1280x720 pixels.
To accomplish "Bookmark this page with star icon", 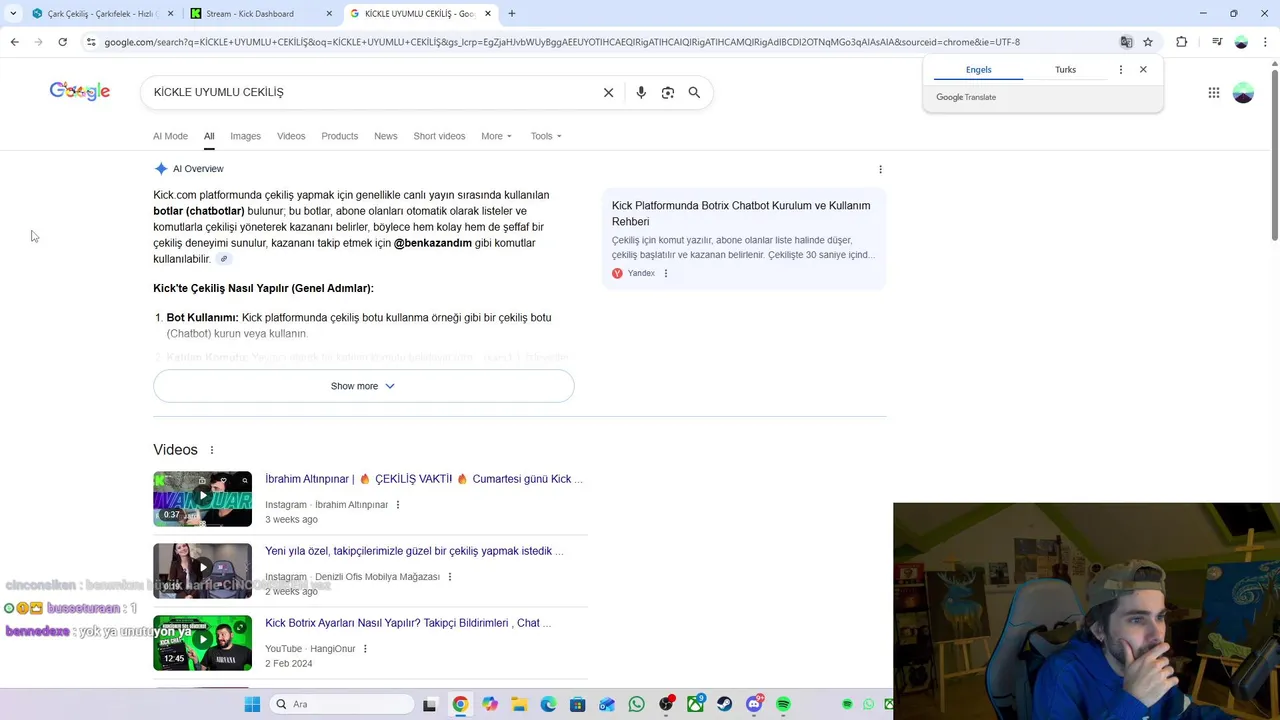I will pyautogui.click(x=1148, y=42).
